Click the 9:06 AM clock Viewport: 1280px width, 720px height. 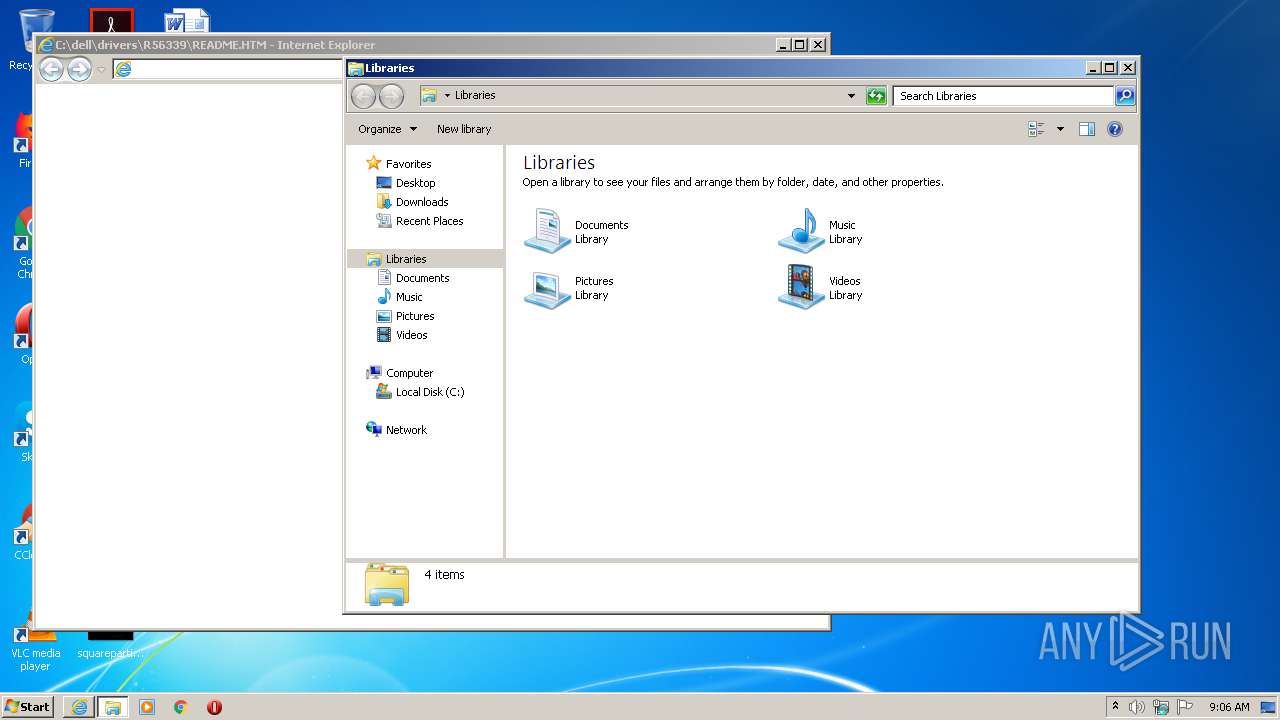click(1229, 707)
